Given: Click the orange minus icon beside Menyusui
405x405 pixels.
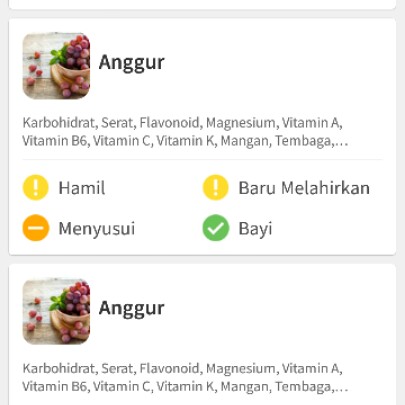Looking at the screenshot, I should tap(36, 228).
